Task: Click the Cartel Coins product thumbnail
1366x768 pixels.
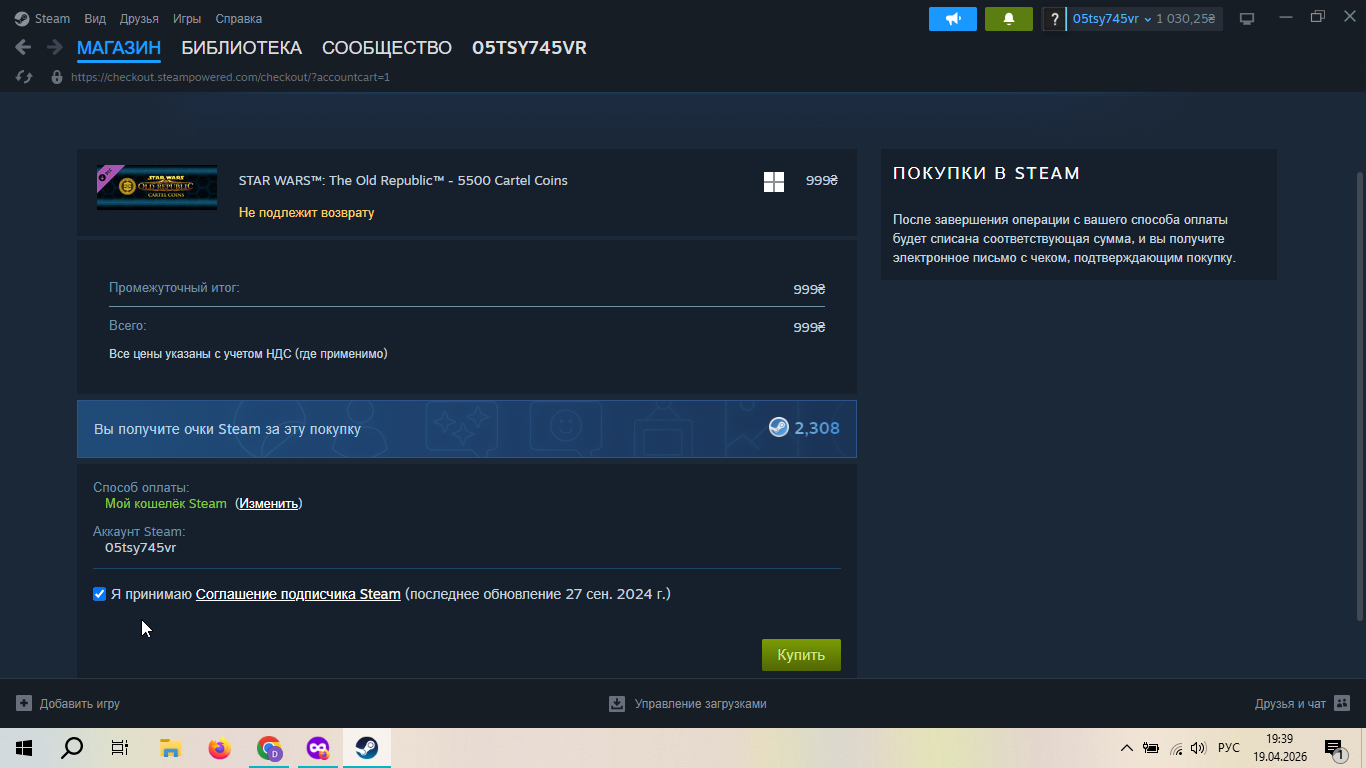Action: tap(157, 187)
